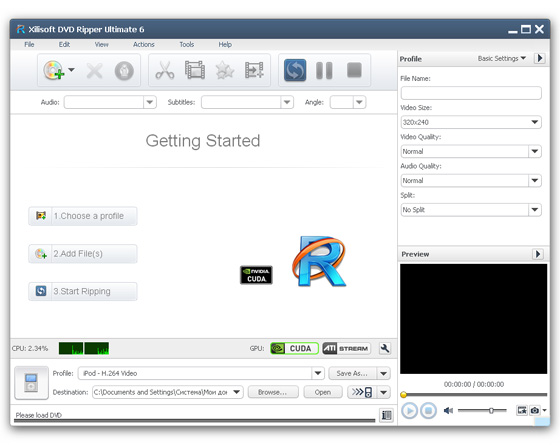This screenshot has width=560, height=445.
Task: Mute the preview speaker icon
Action: (x=448, y=411)
